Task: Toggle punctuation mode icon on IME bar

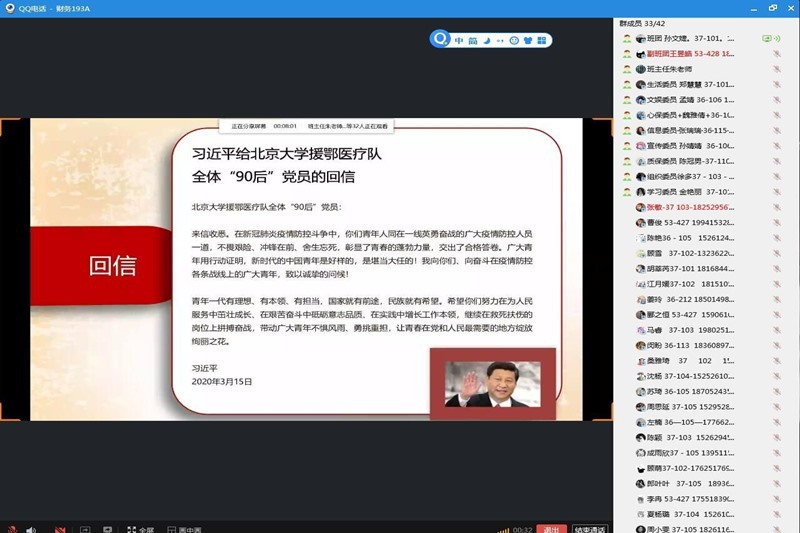Action: click(500, 40)
